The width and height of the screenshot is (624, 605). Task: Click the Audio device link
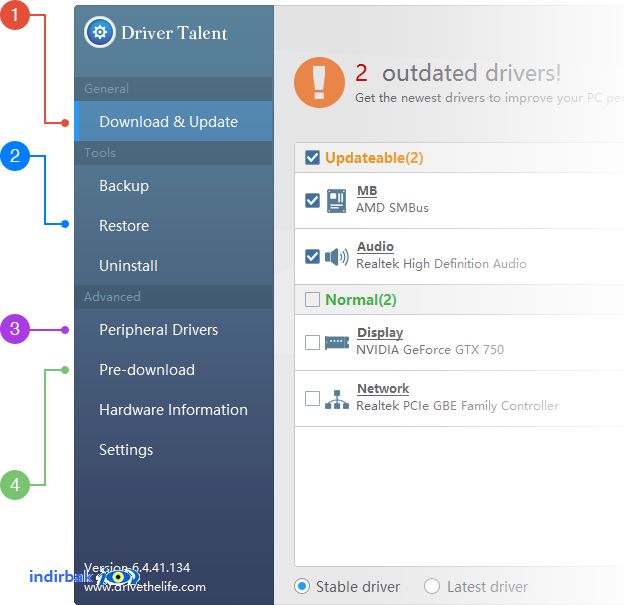(x=375, y=247)
